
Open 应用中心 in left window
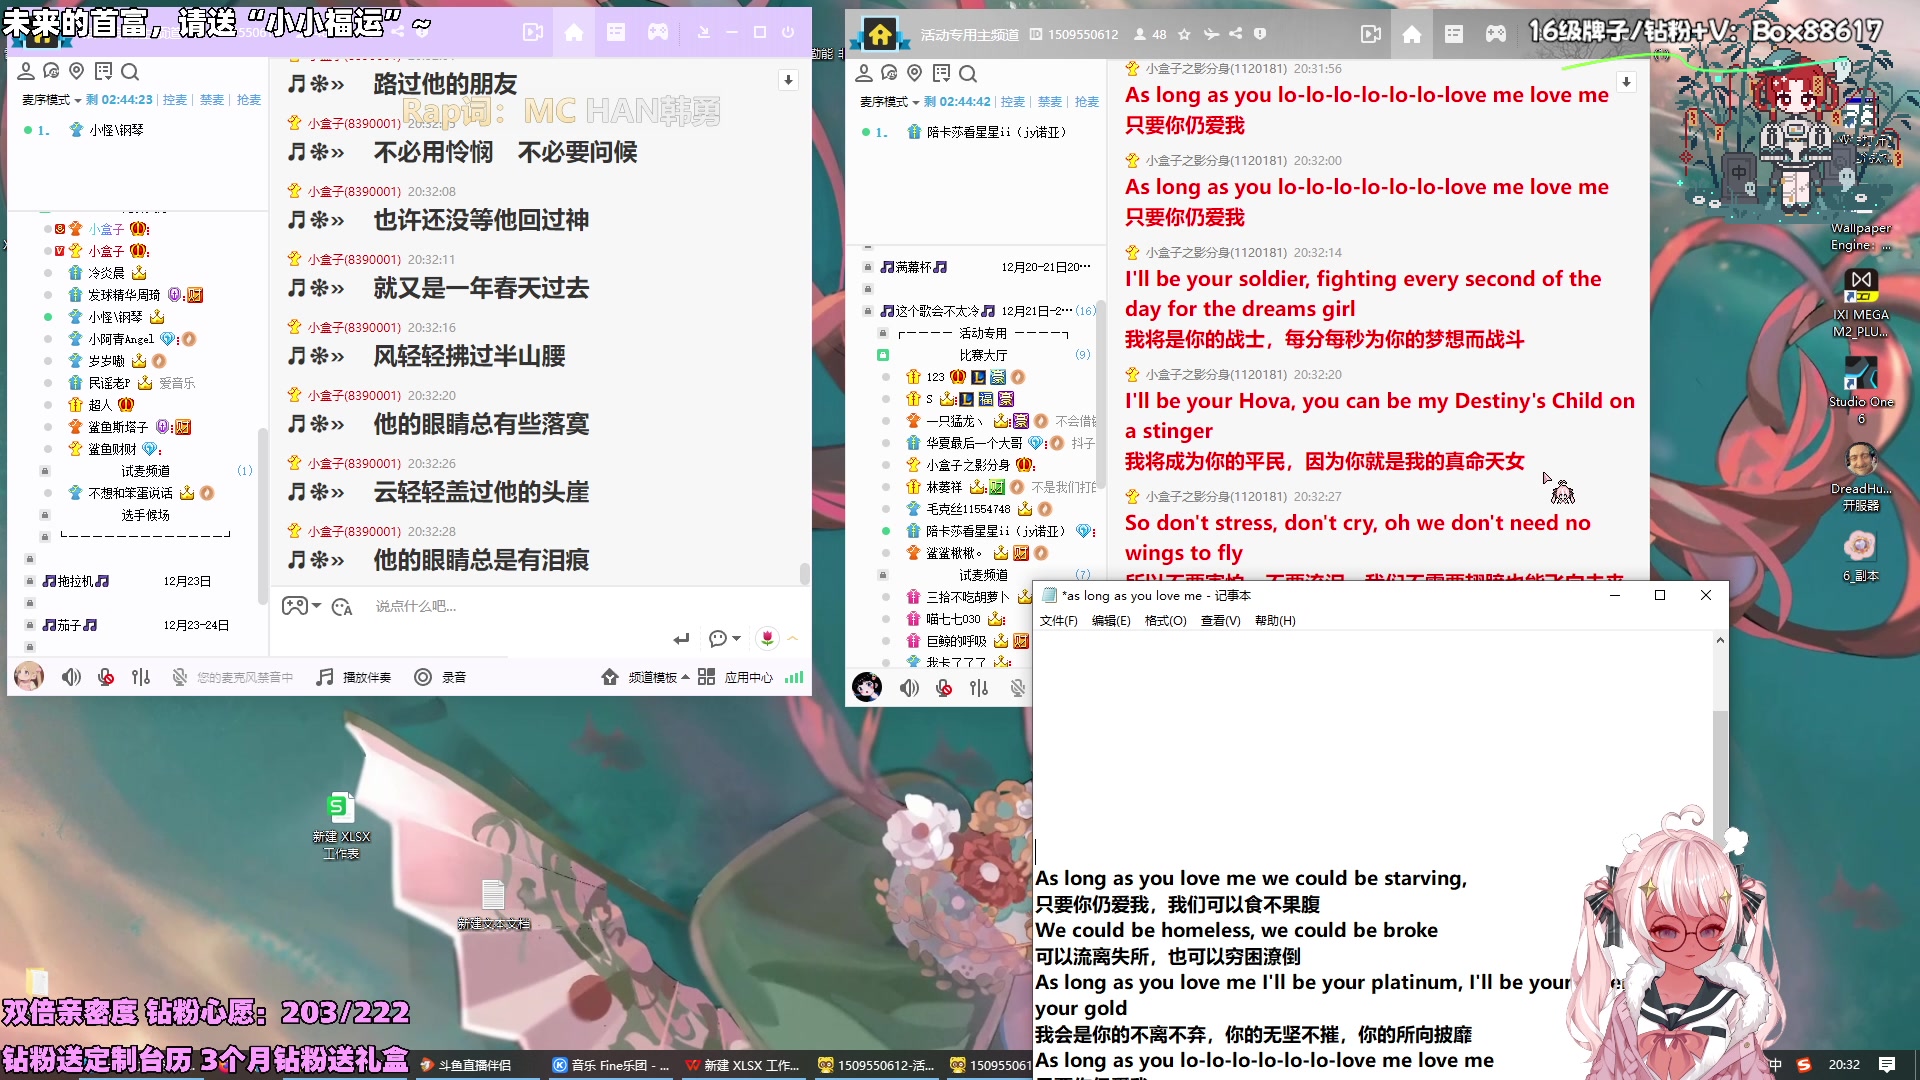coord(735,677)
